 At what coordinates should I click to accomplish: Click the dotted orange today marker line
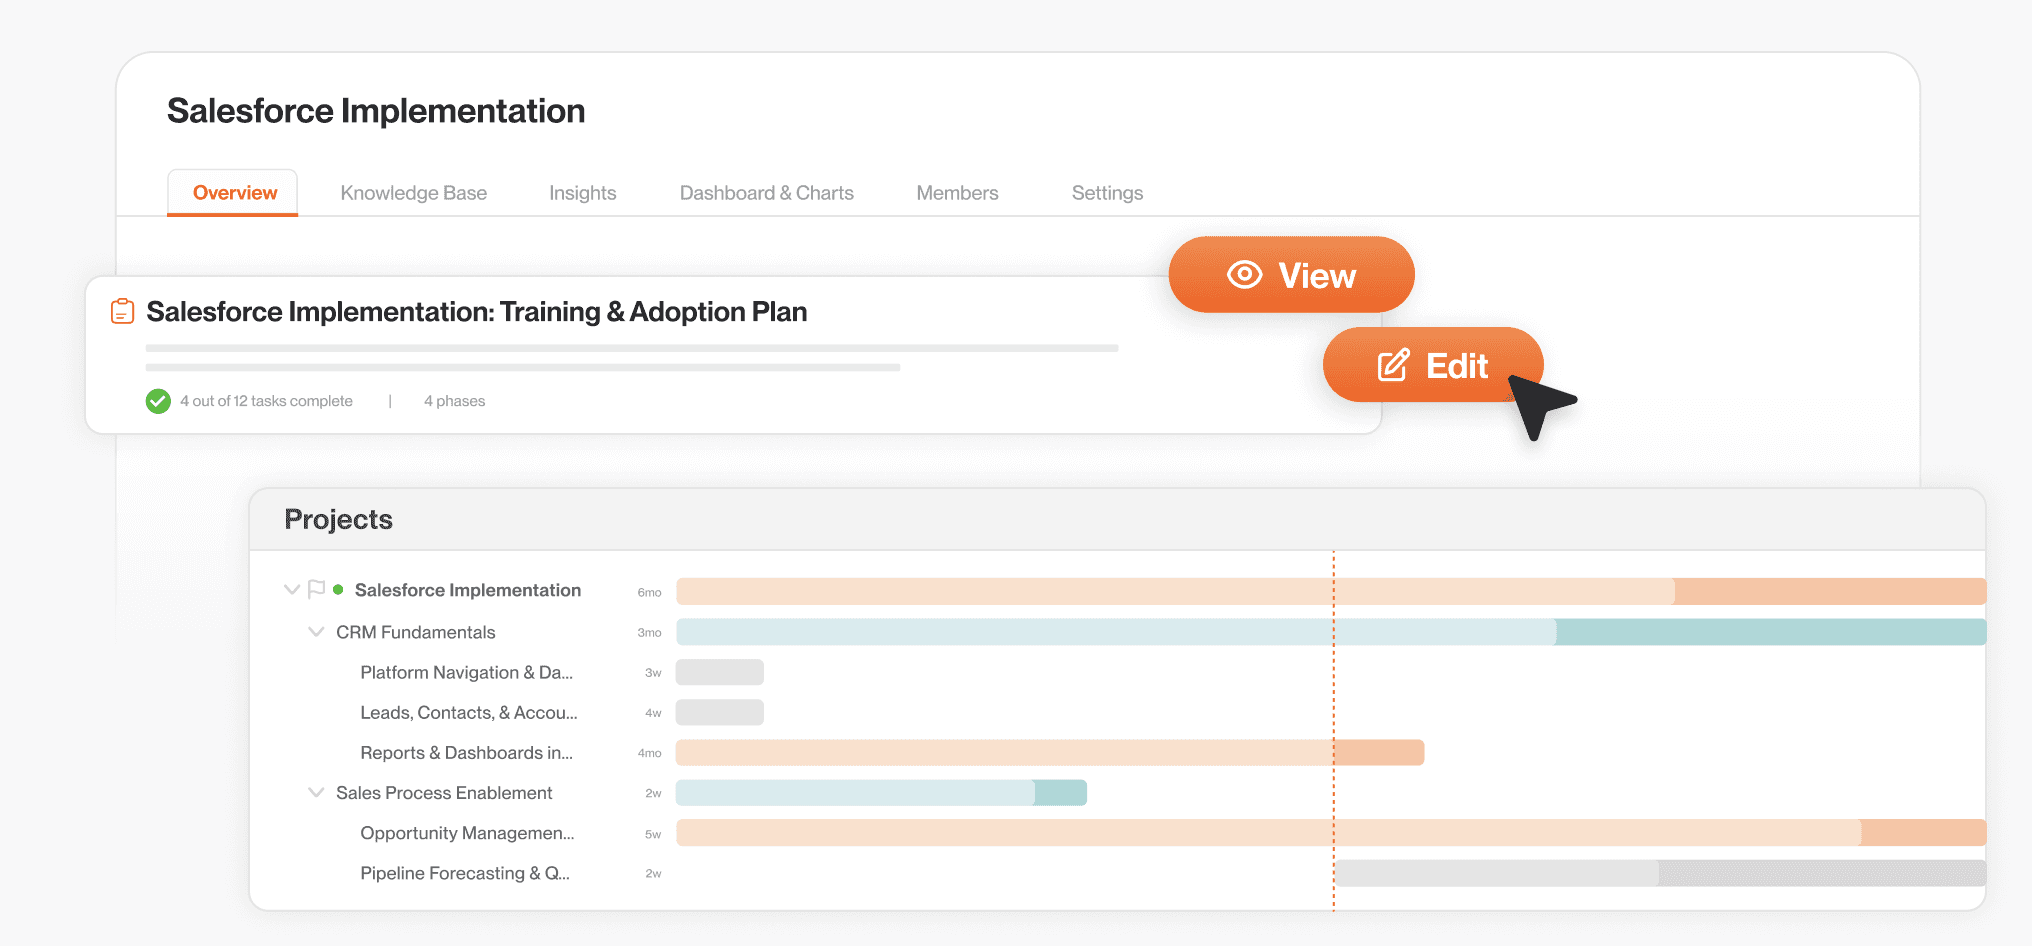pos(1333,730)
